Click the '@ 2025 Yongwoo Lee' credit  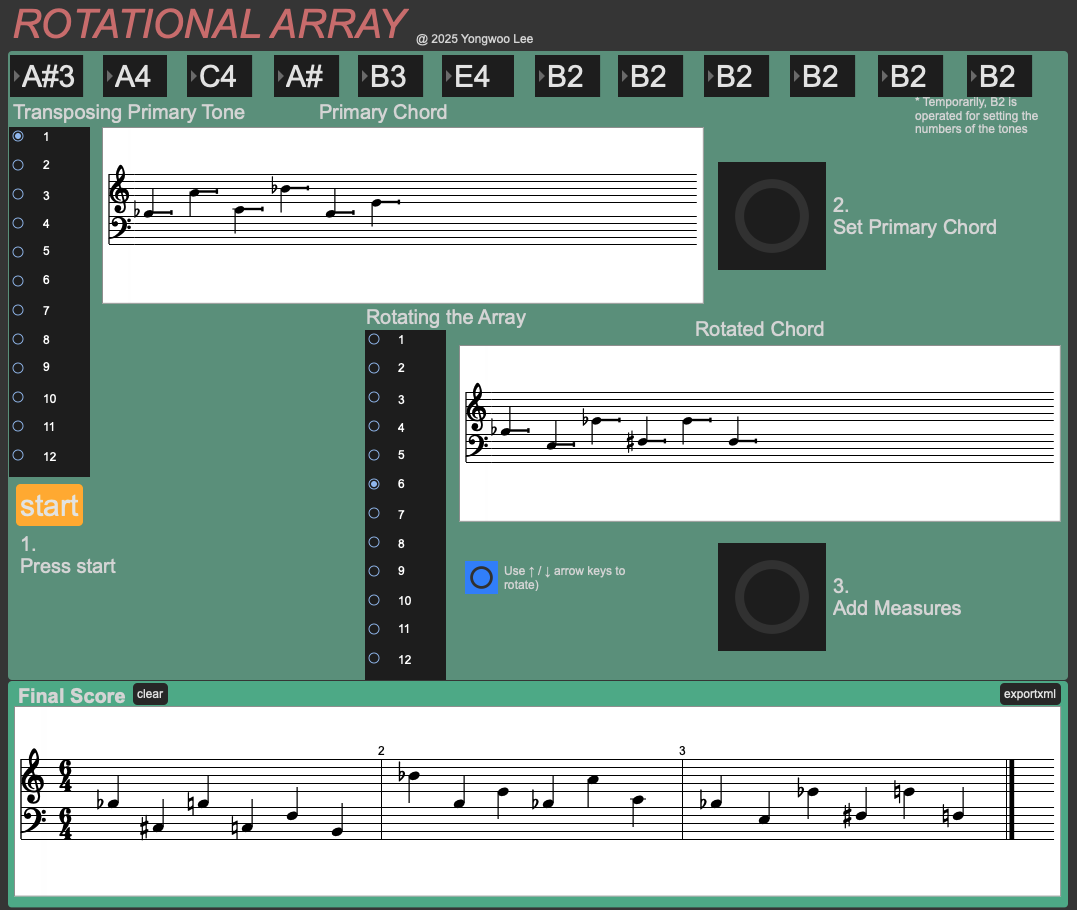click(x=475, y=39)
